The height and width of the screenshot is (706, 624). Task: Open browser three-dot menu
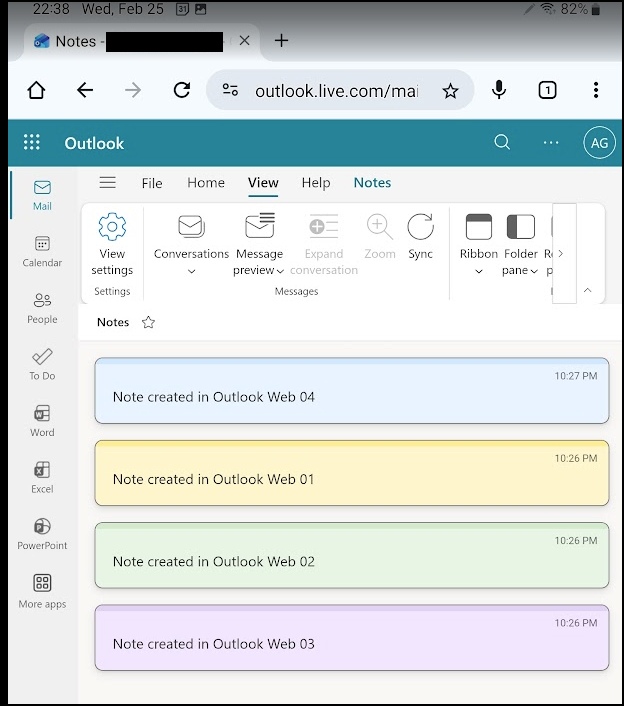pos(596,91)
